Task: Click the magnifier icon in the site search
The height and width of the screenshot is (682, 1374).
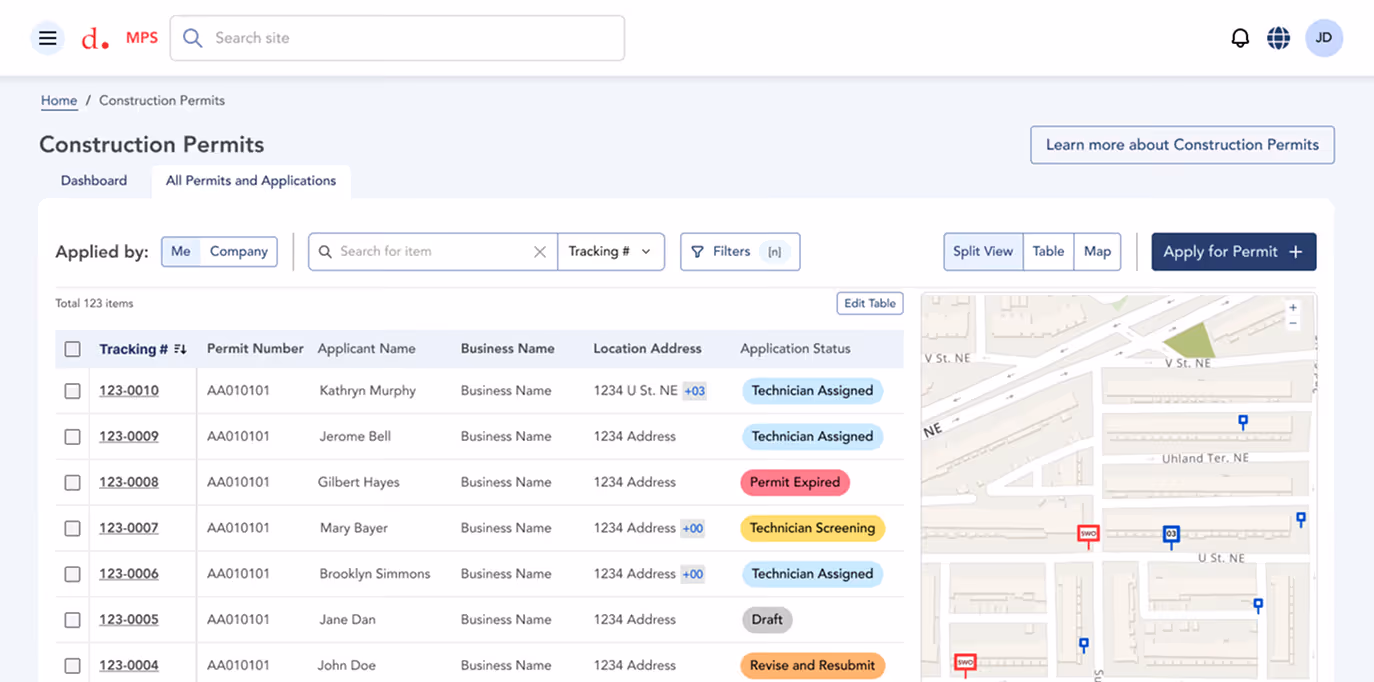Action: [x=191, y=37]
